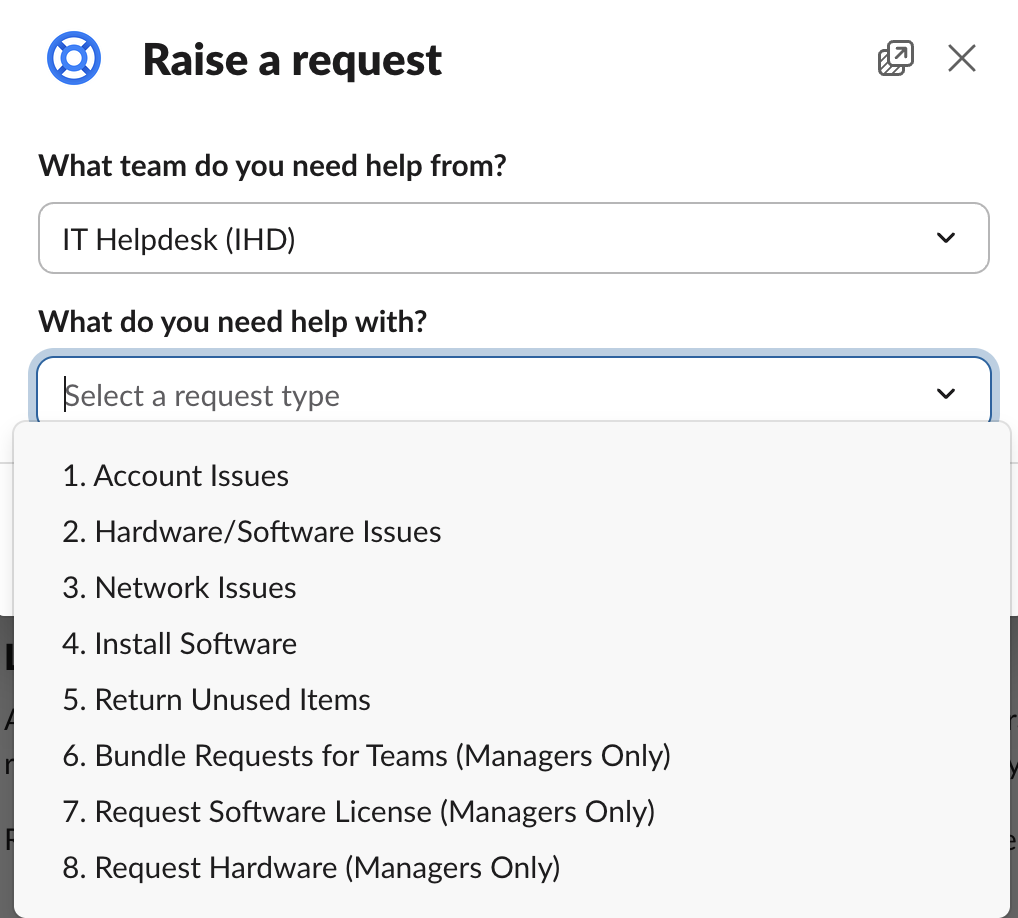This screenshot has width=1018, height=918.
Task: Close the Raise a request dialog
Action: (x=961, y=58)
